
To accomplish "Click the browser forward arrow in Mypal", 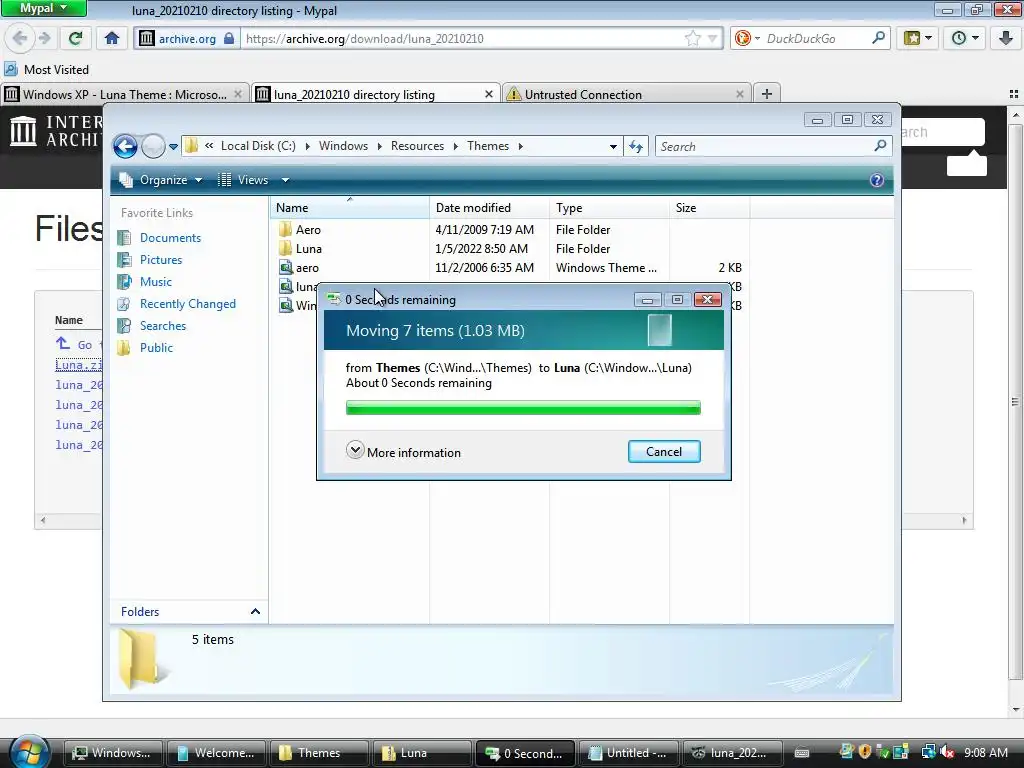I will (44, 39).
